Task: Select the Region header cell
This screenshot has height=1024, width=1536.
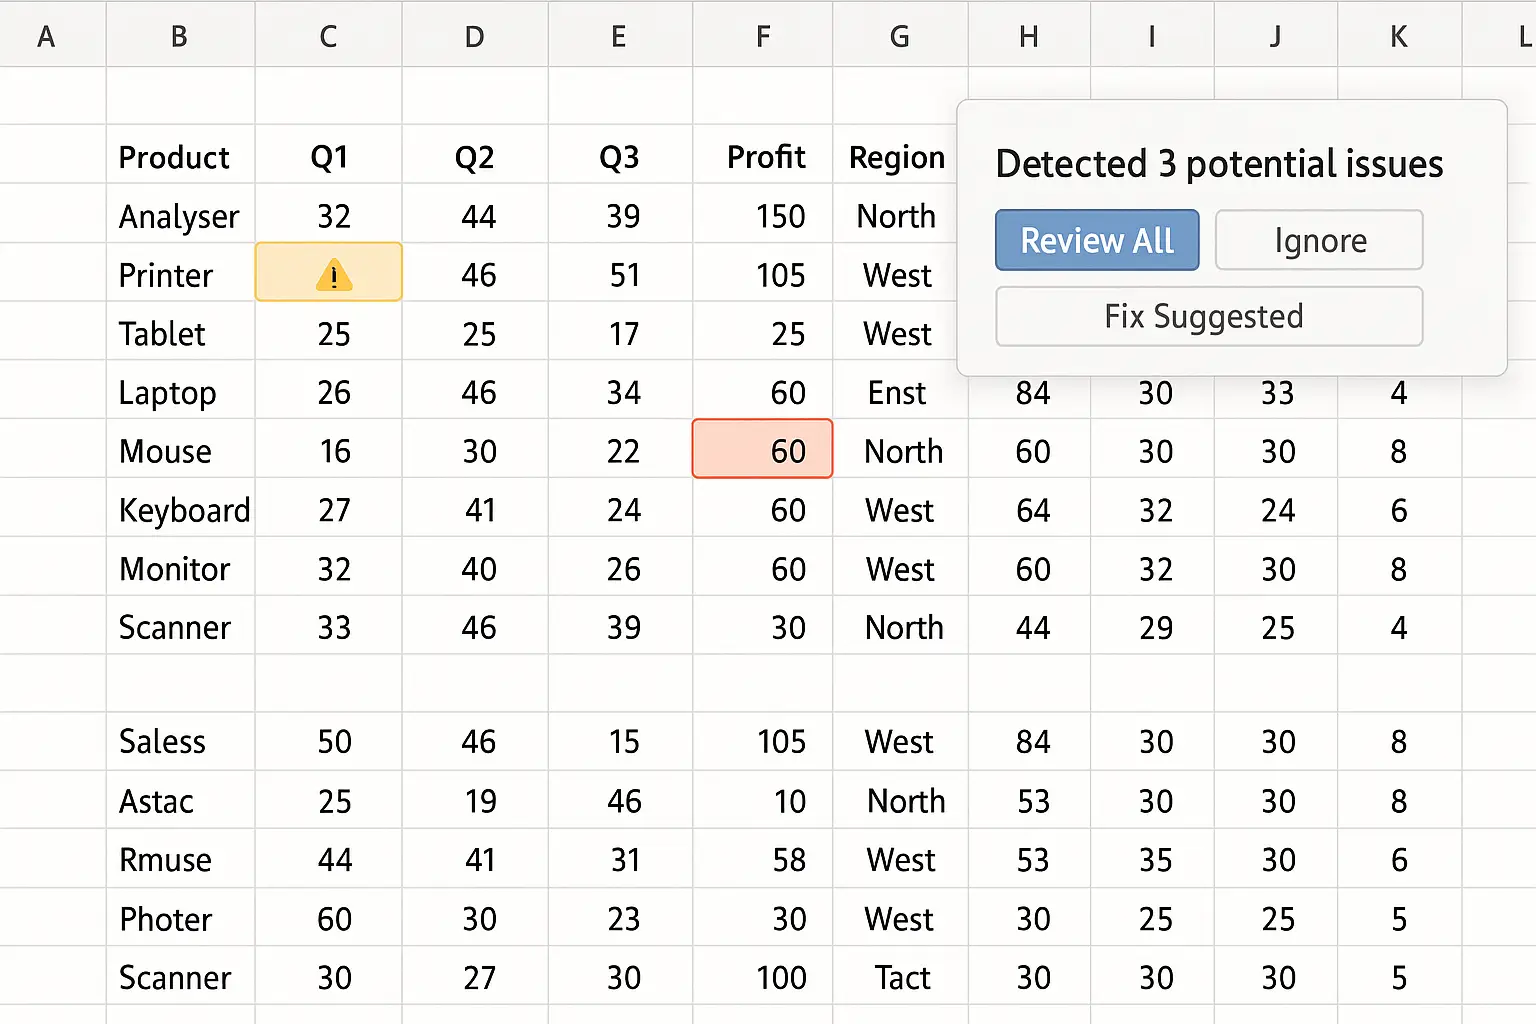Action: (897, 155)
